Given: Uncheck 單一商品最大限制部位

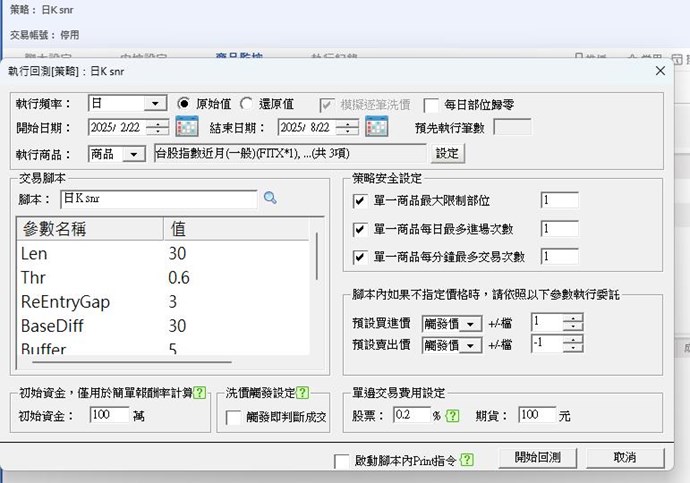Looking at the screenshot, I should (360, 201).
